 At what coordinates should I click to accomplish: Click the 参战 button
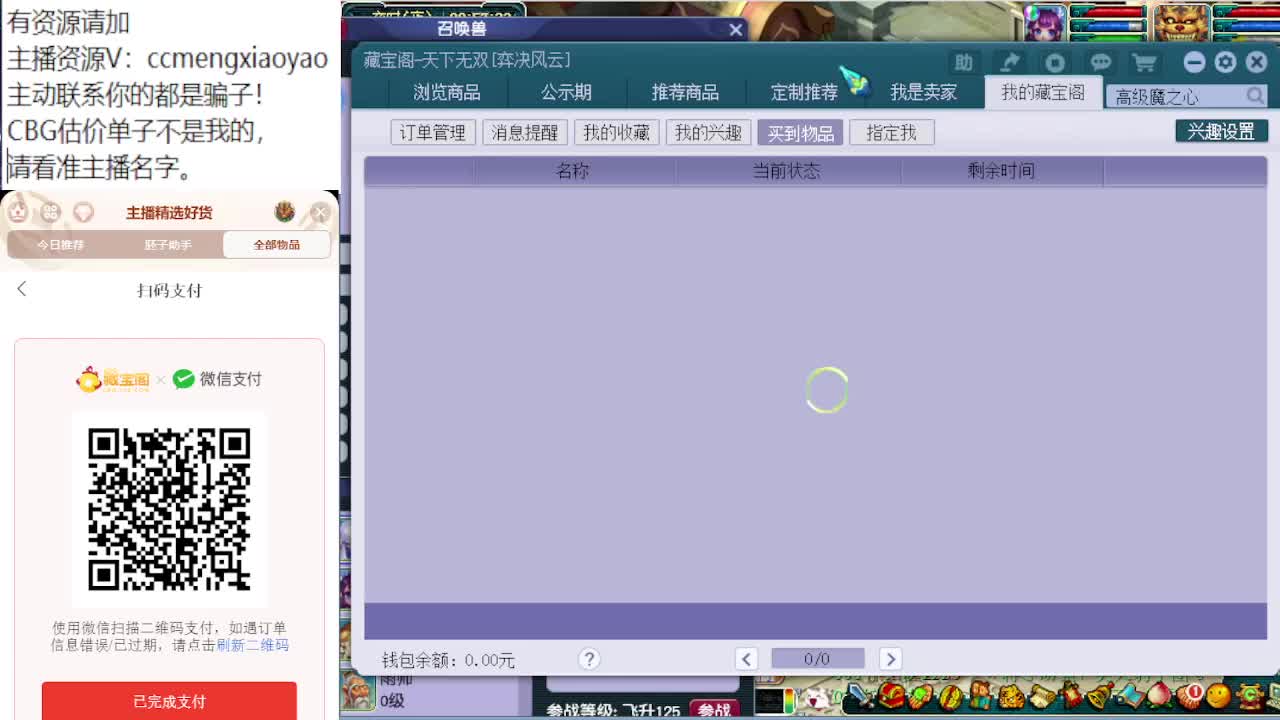click(x=714, y=710)
